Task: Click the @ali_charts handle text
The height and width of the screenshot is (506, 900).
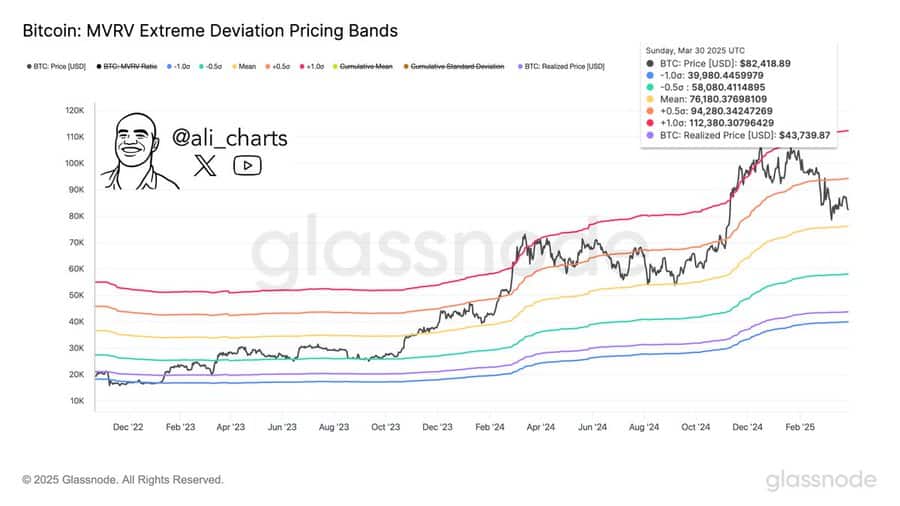Action: (x=230, y=138)
